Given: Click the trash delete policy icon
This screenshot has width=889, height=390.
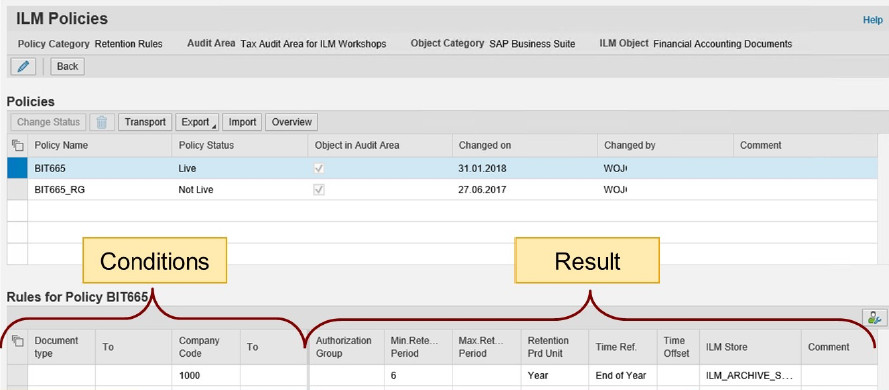Looking at the screenshot, I should point(101,122).
